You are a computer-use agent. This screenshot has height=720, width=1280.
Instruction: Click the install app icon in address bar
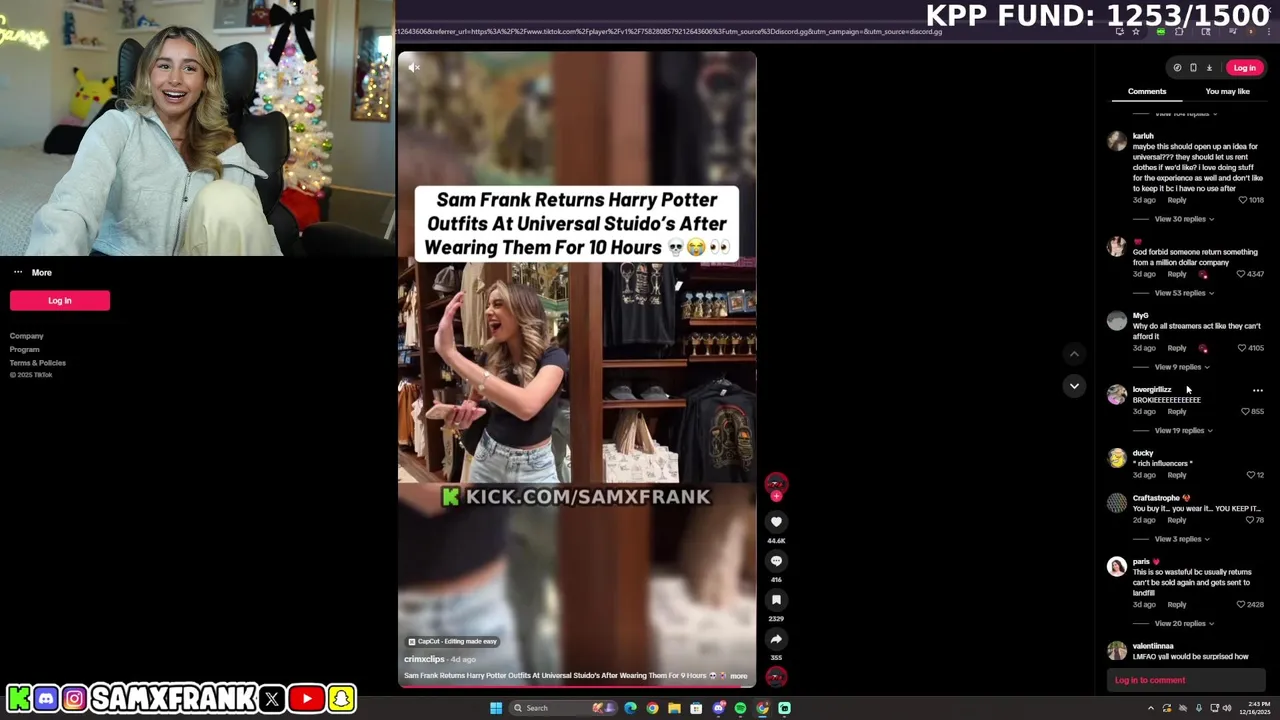pos(1120,32)
